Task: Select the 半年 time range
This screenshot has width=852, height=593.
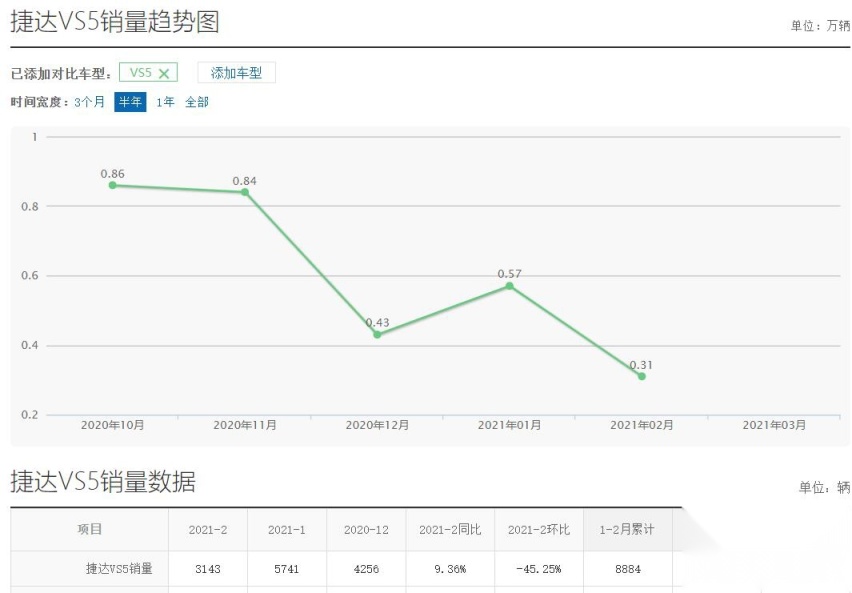Action: coord(130,102)
